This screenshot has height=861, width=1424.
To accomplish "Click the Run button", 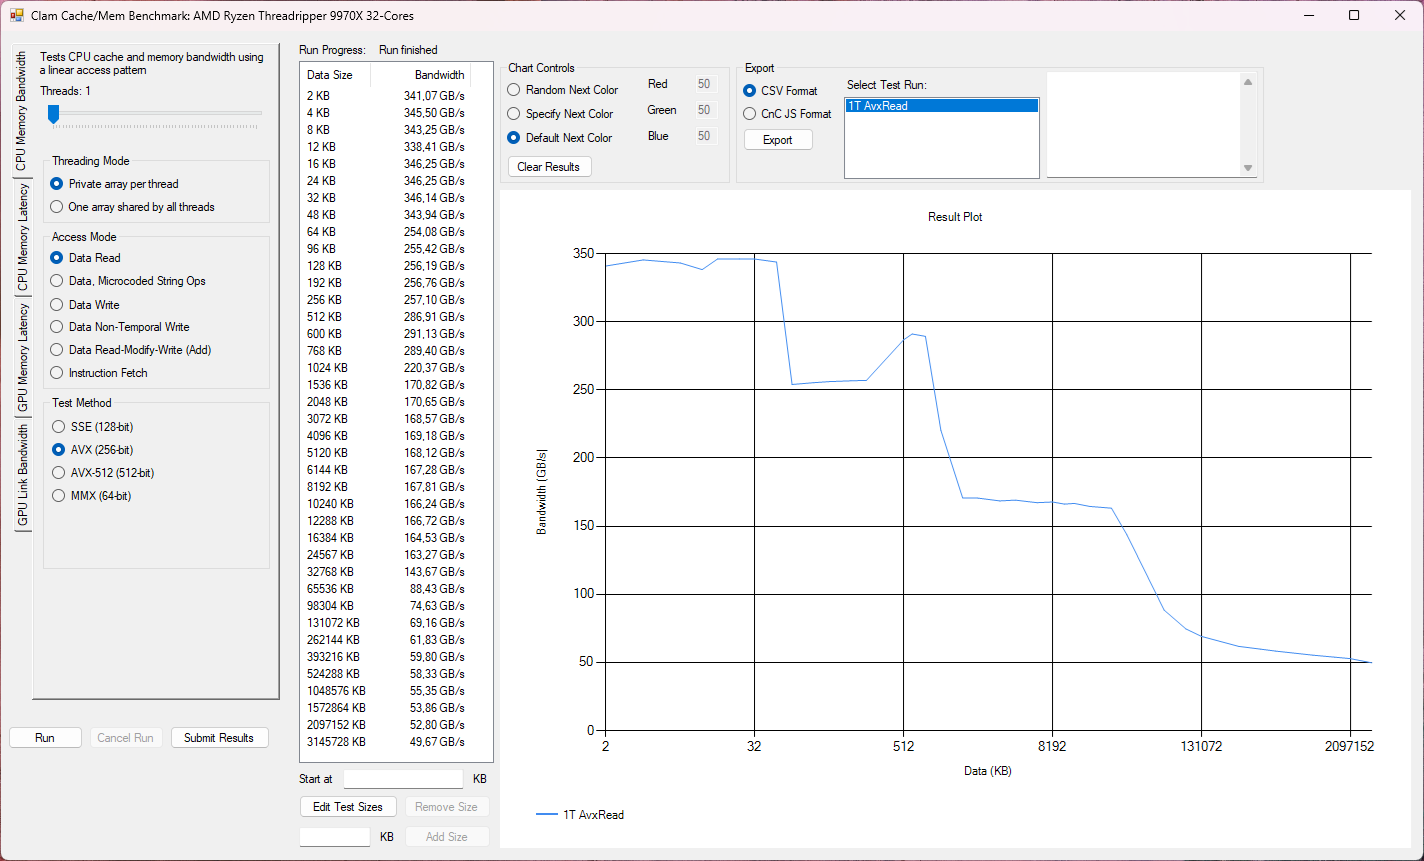I will (45, 738).
